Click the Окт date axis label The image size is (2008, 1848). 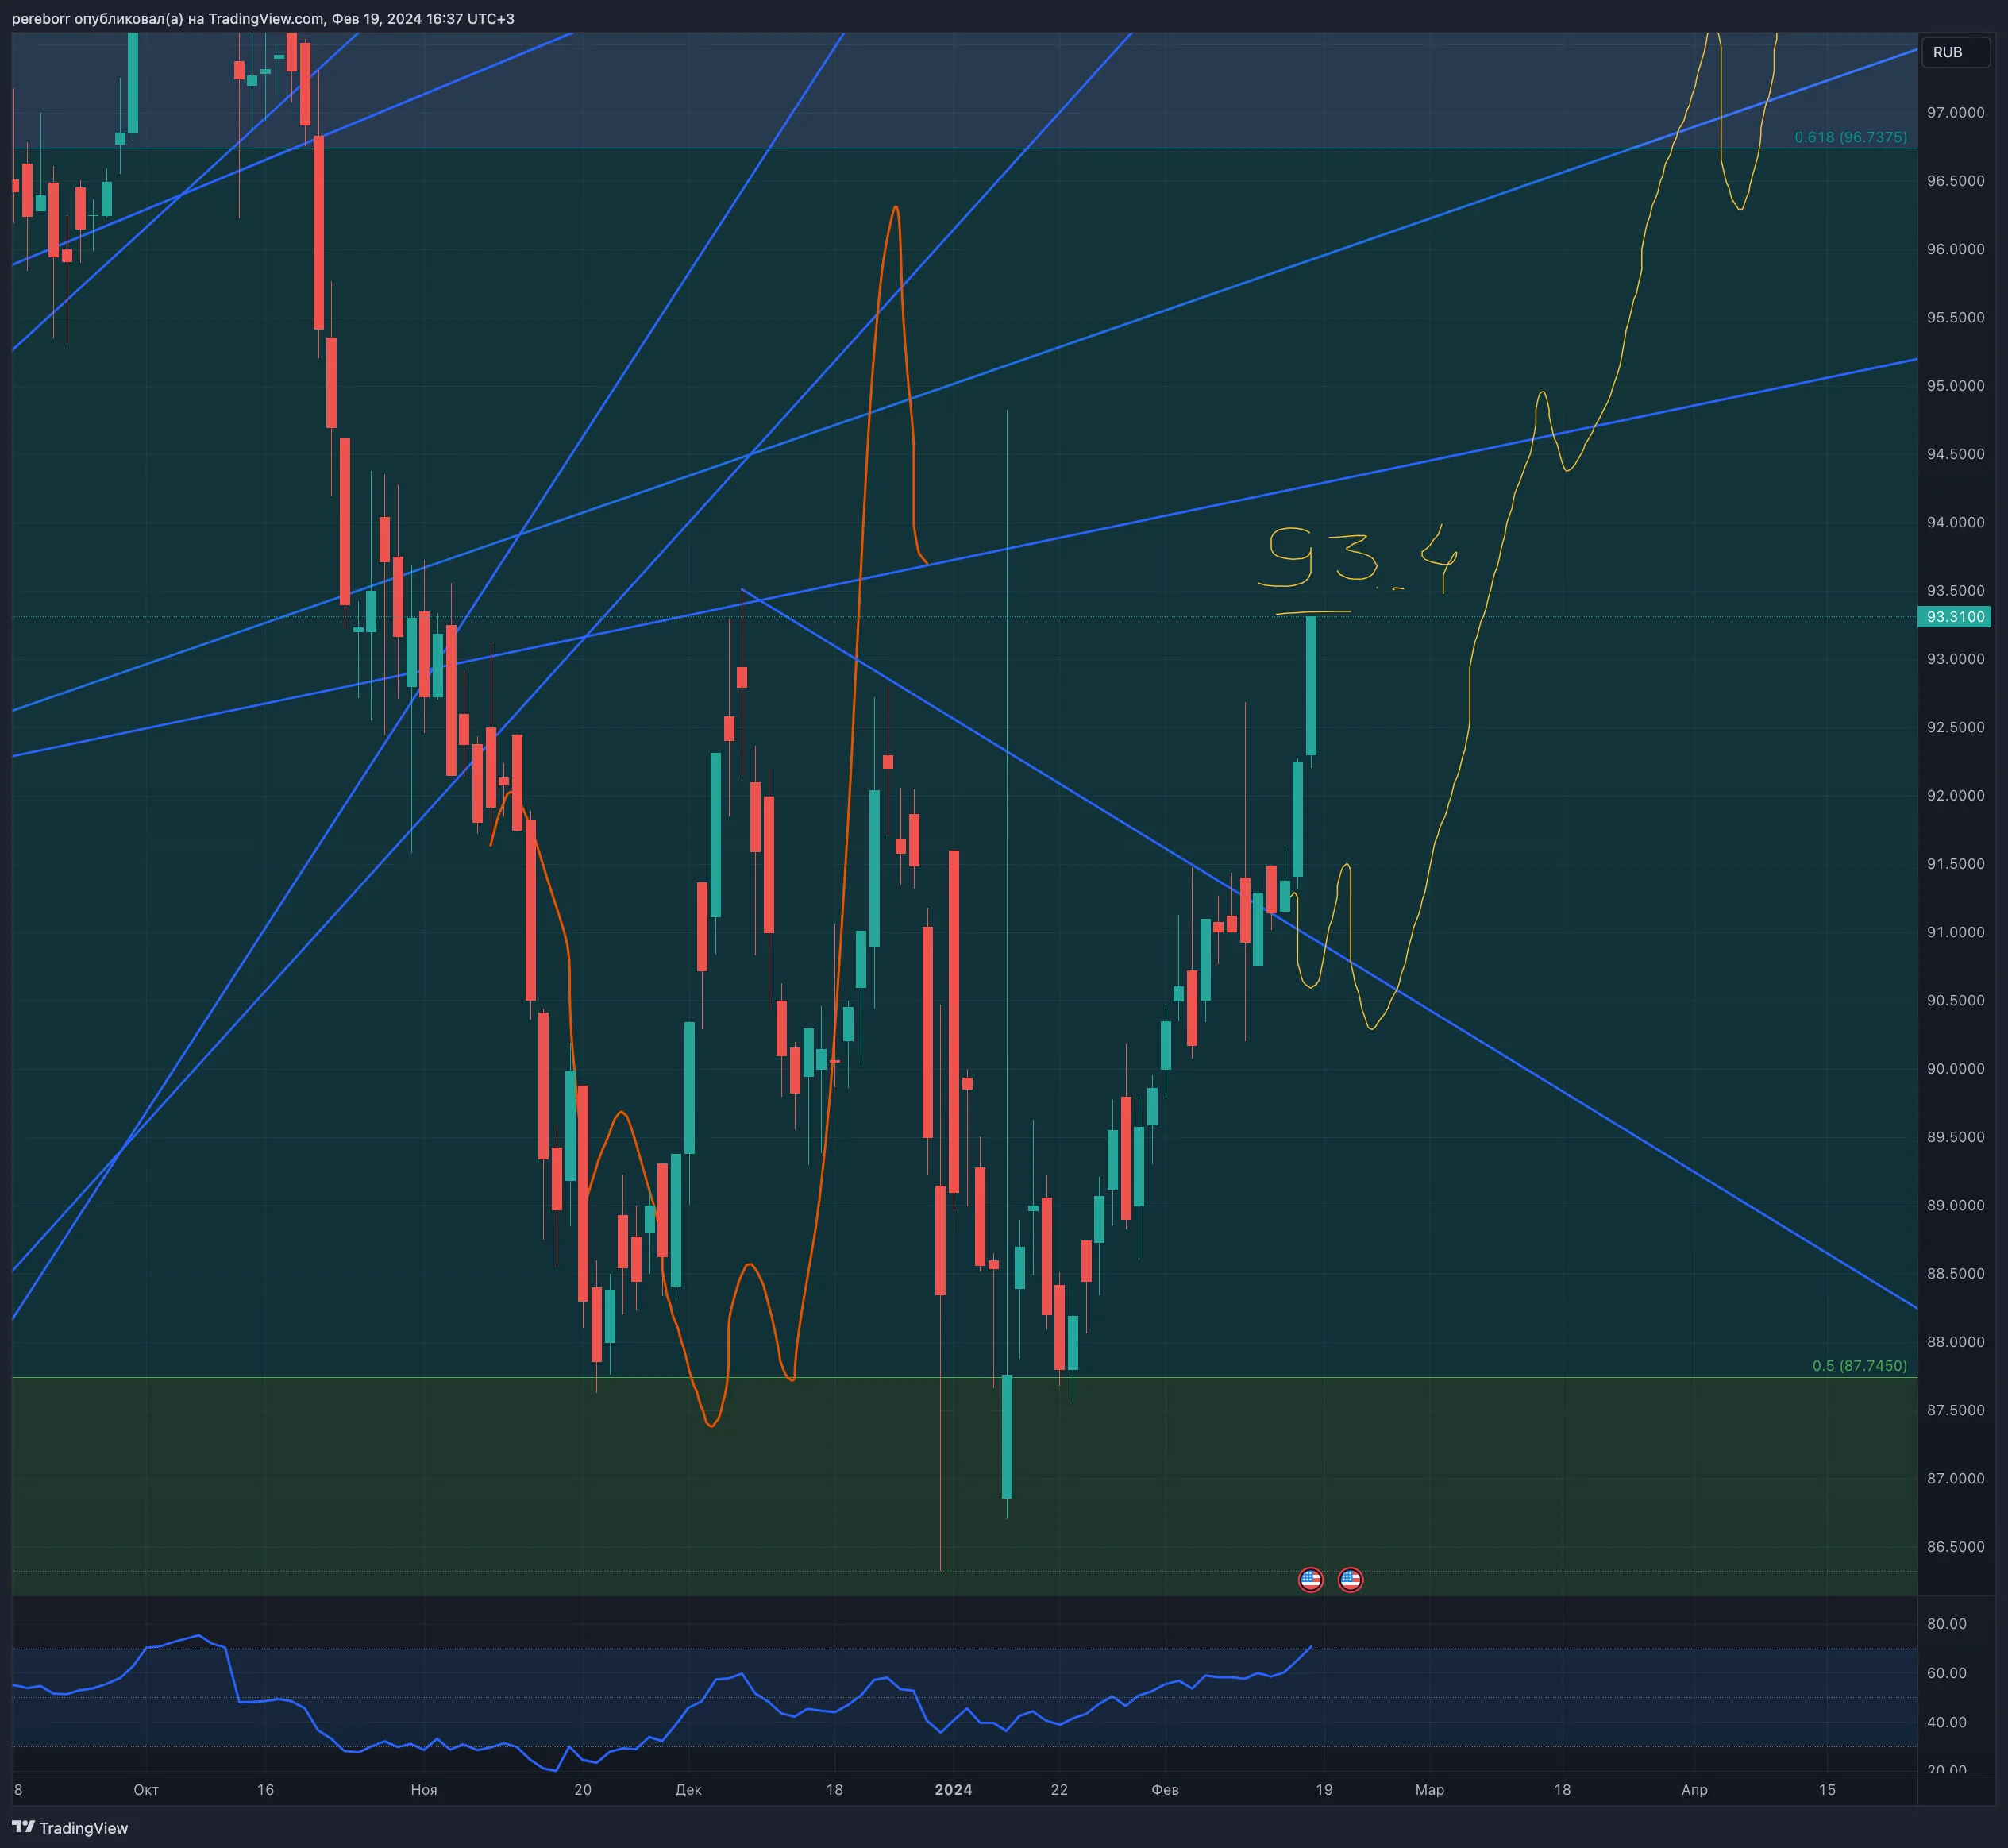point(146,1789)
